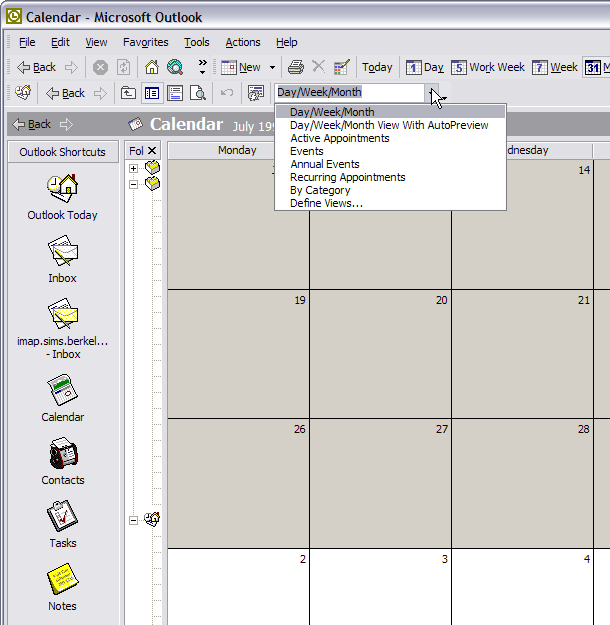
Task: Click the Outlook Shortcuts group button
Action: tap(63, 152)
